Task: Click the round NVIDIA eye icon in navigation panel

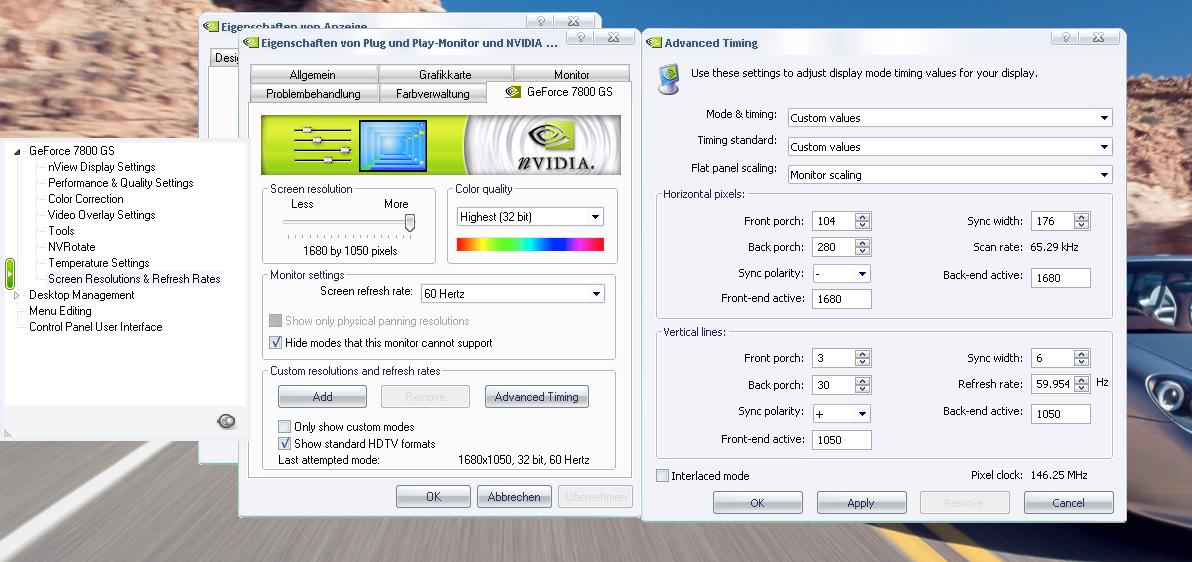Action: 226,422
